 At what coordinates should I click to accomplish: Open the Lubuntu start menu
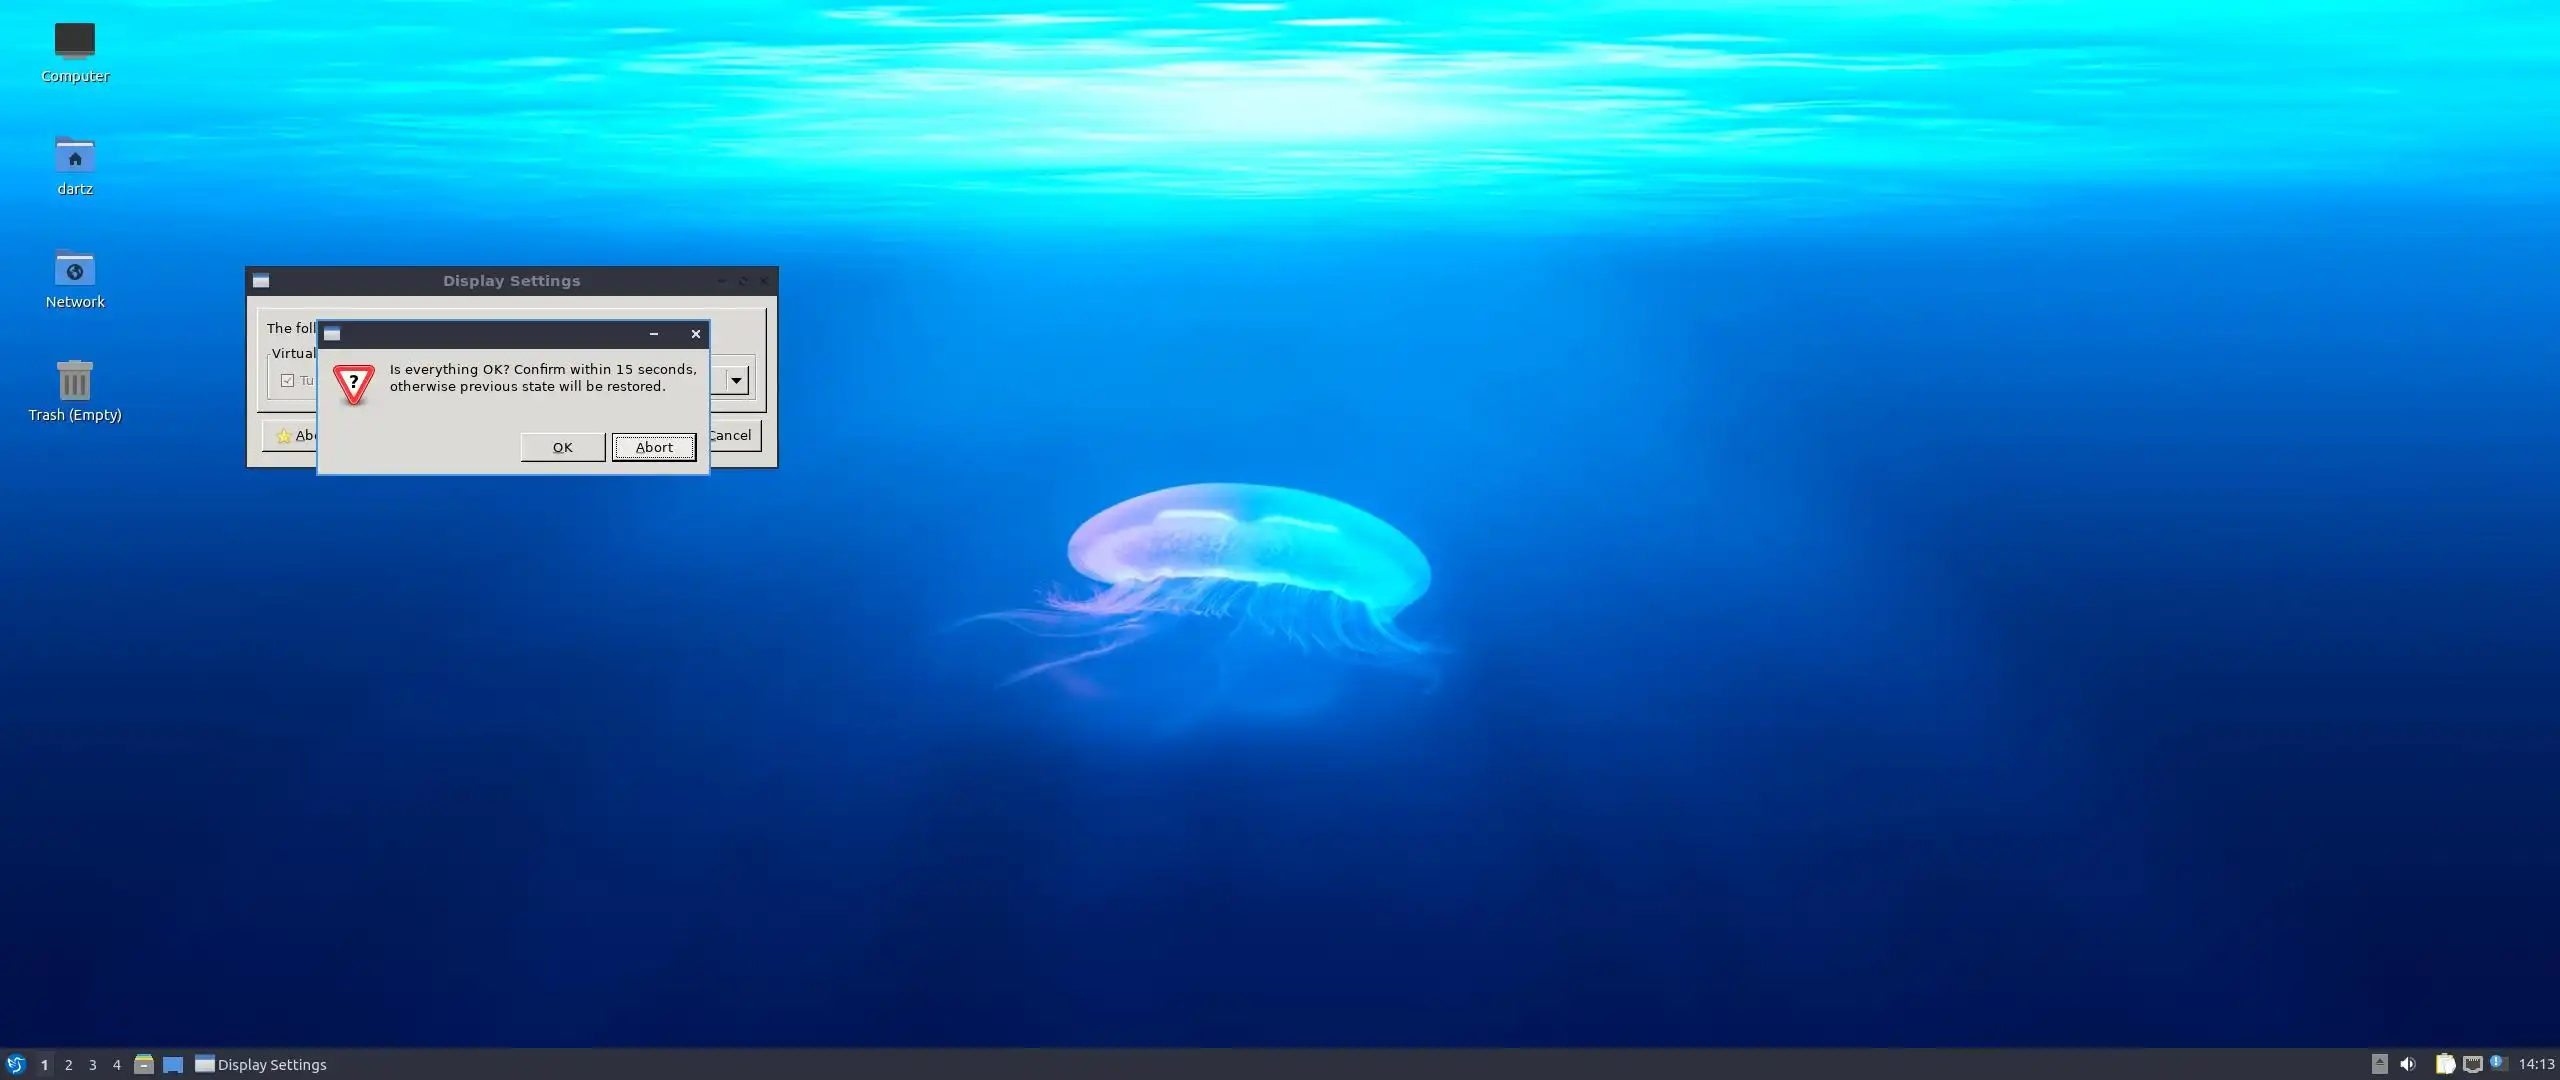pos(15,1064)
